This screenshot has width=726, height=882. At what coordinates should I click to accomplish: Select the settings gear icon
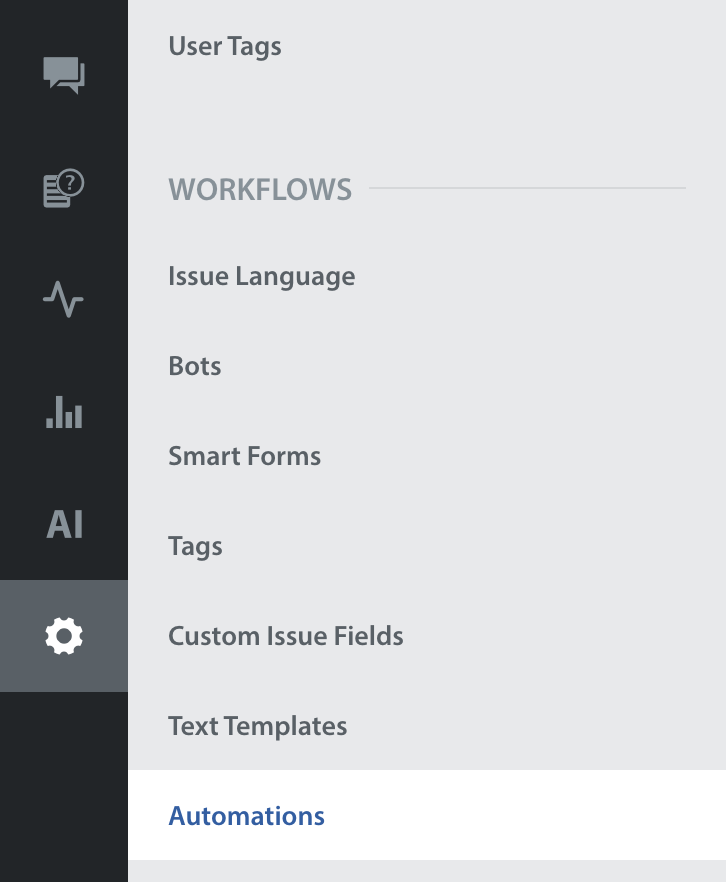click(64, 636)
